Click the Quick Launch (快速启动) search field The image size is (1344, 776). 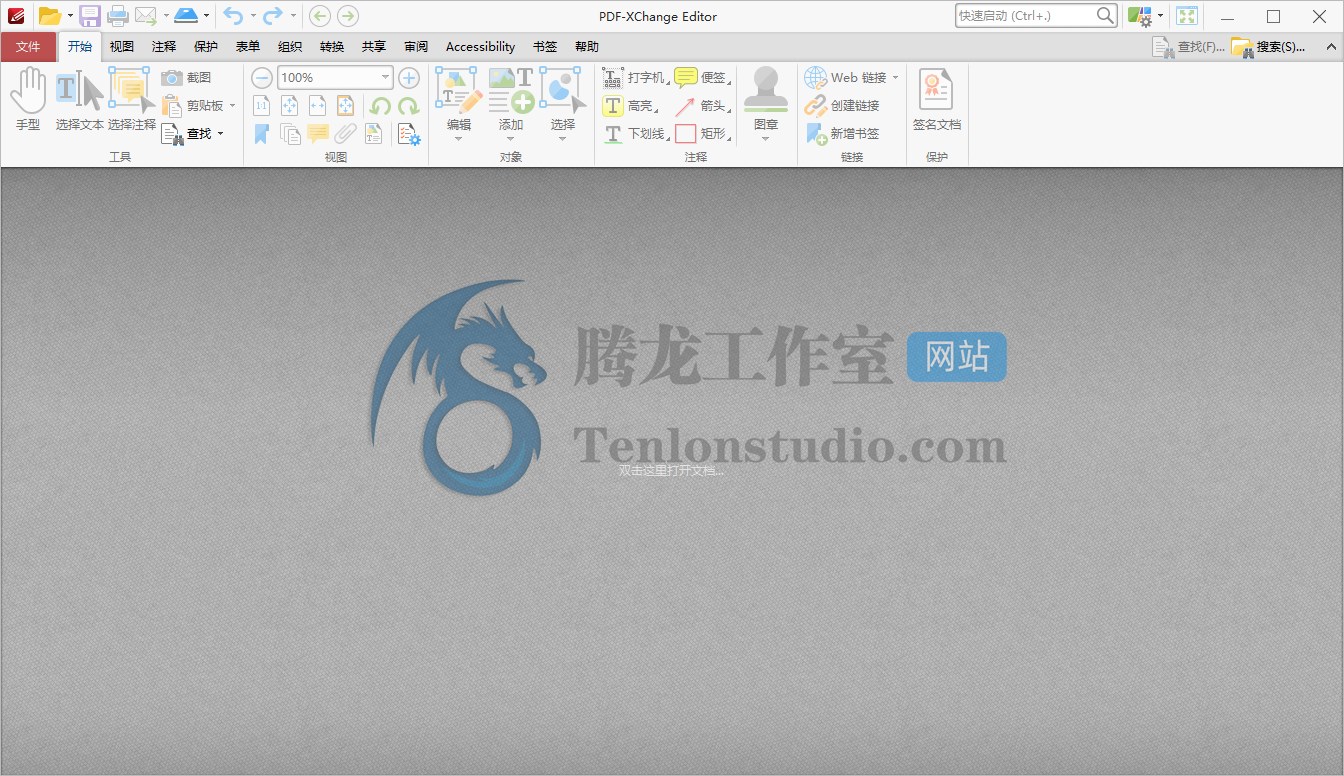pyautogui.click(x=1036, y=15)
